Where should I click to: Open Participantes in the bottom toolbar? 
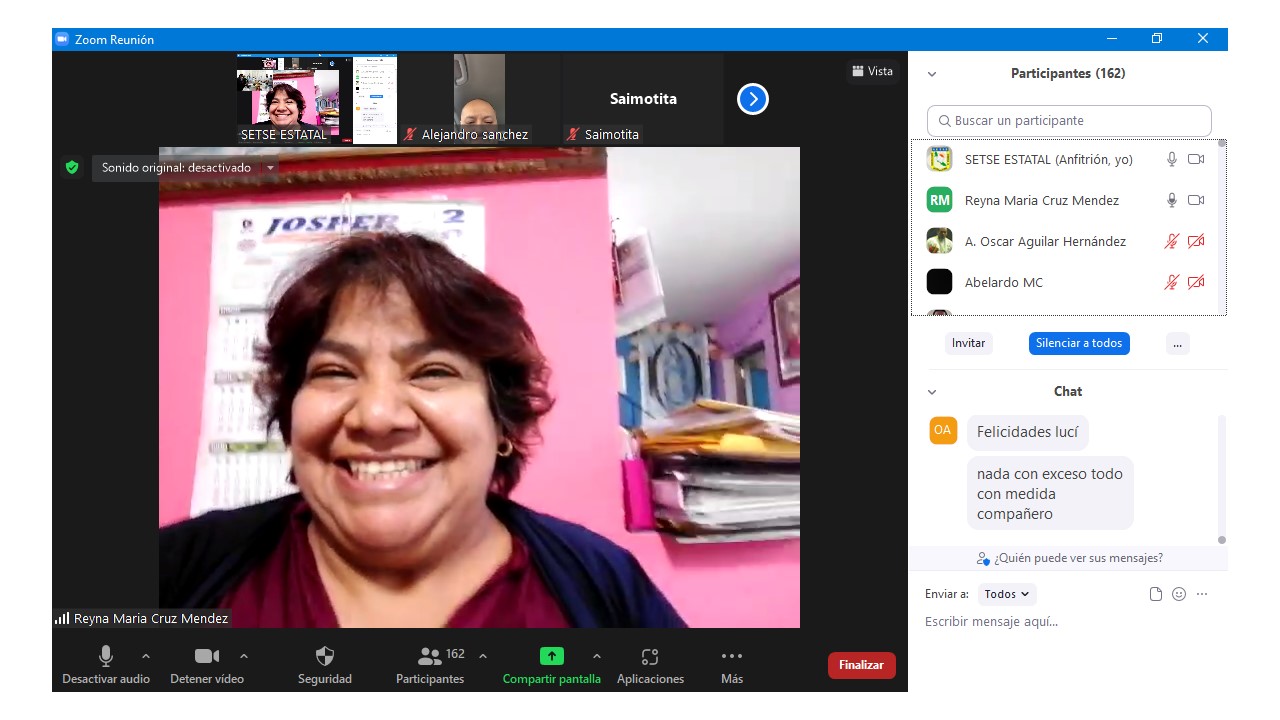tap(431, 657)
